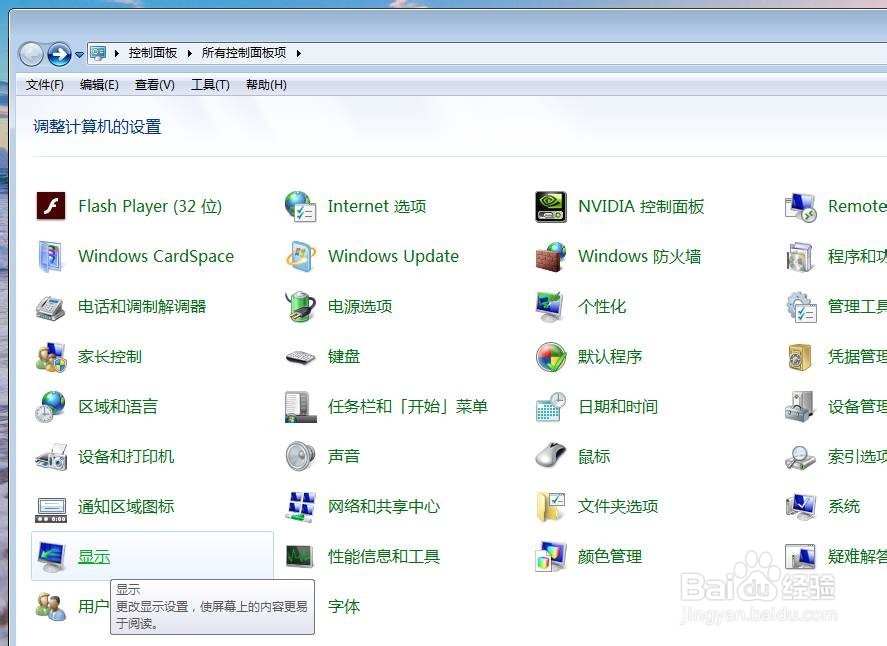This screenshot has height=646, width=887.
Task: Open the 任务栏和「开始」菜单 icon
Action: coord(300,407)
